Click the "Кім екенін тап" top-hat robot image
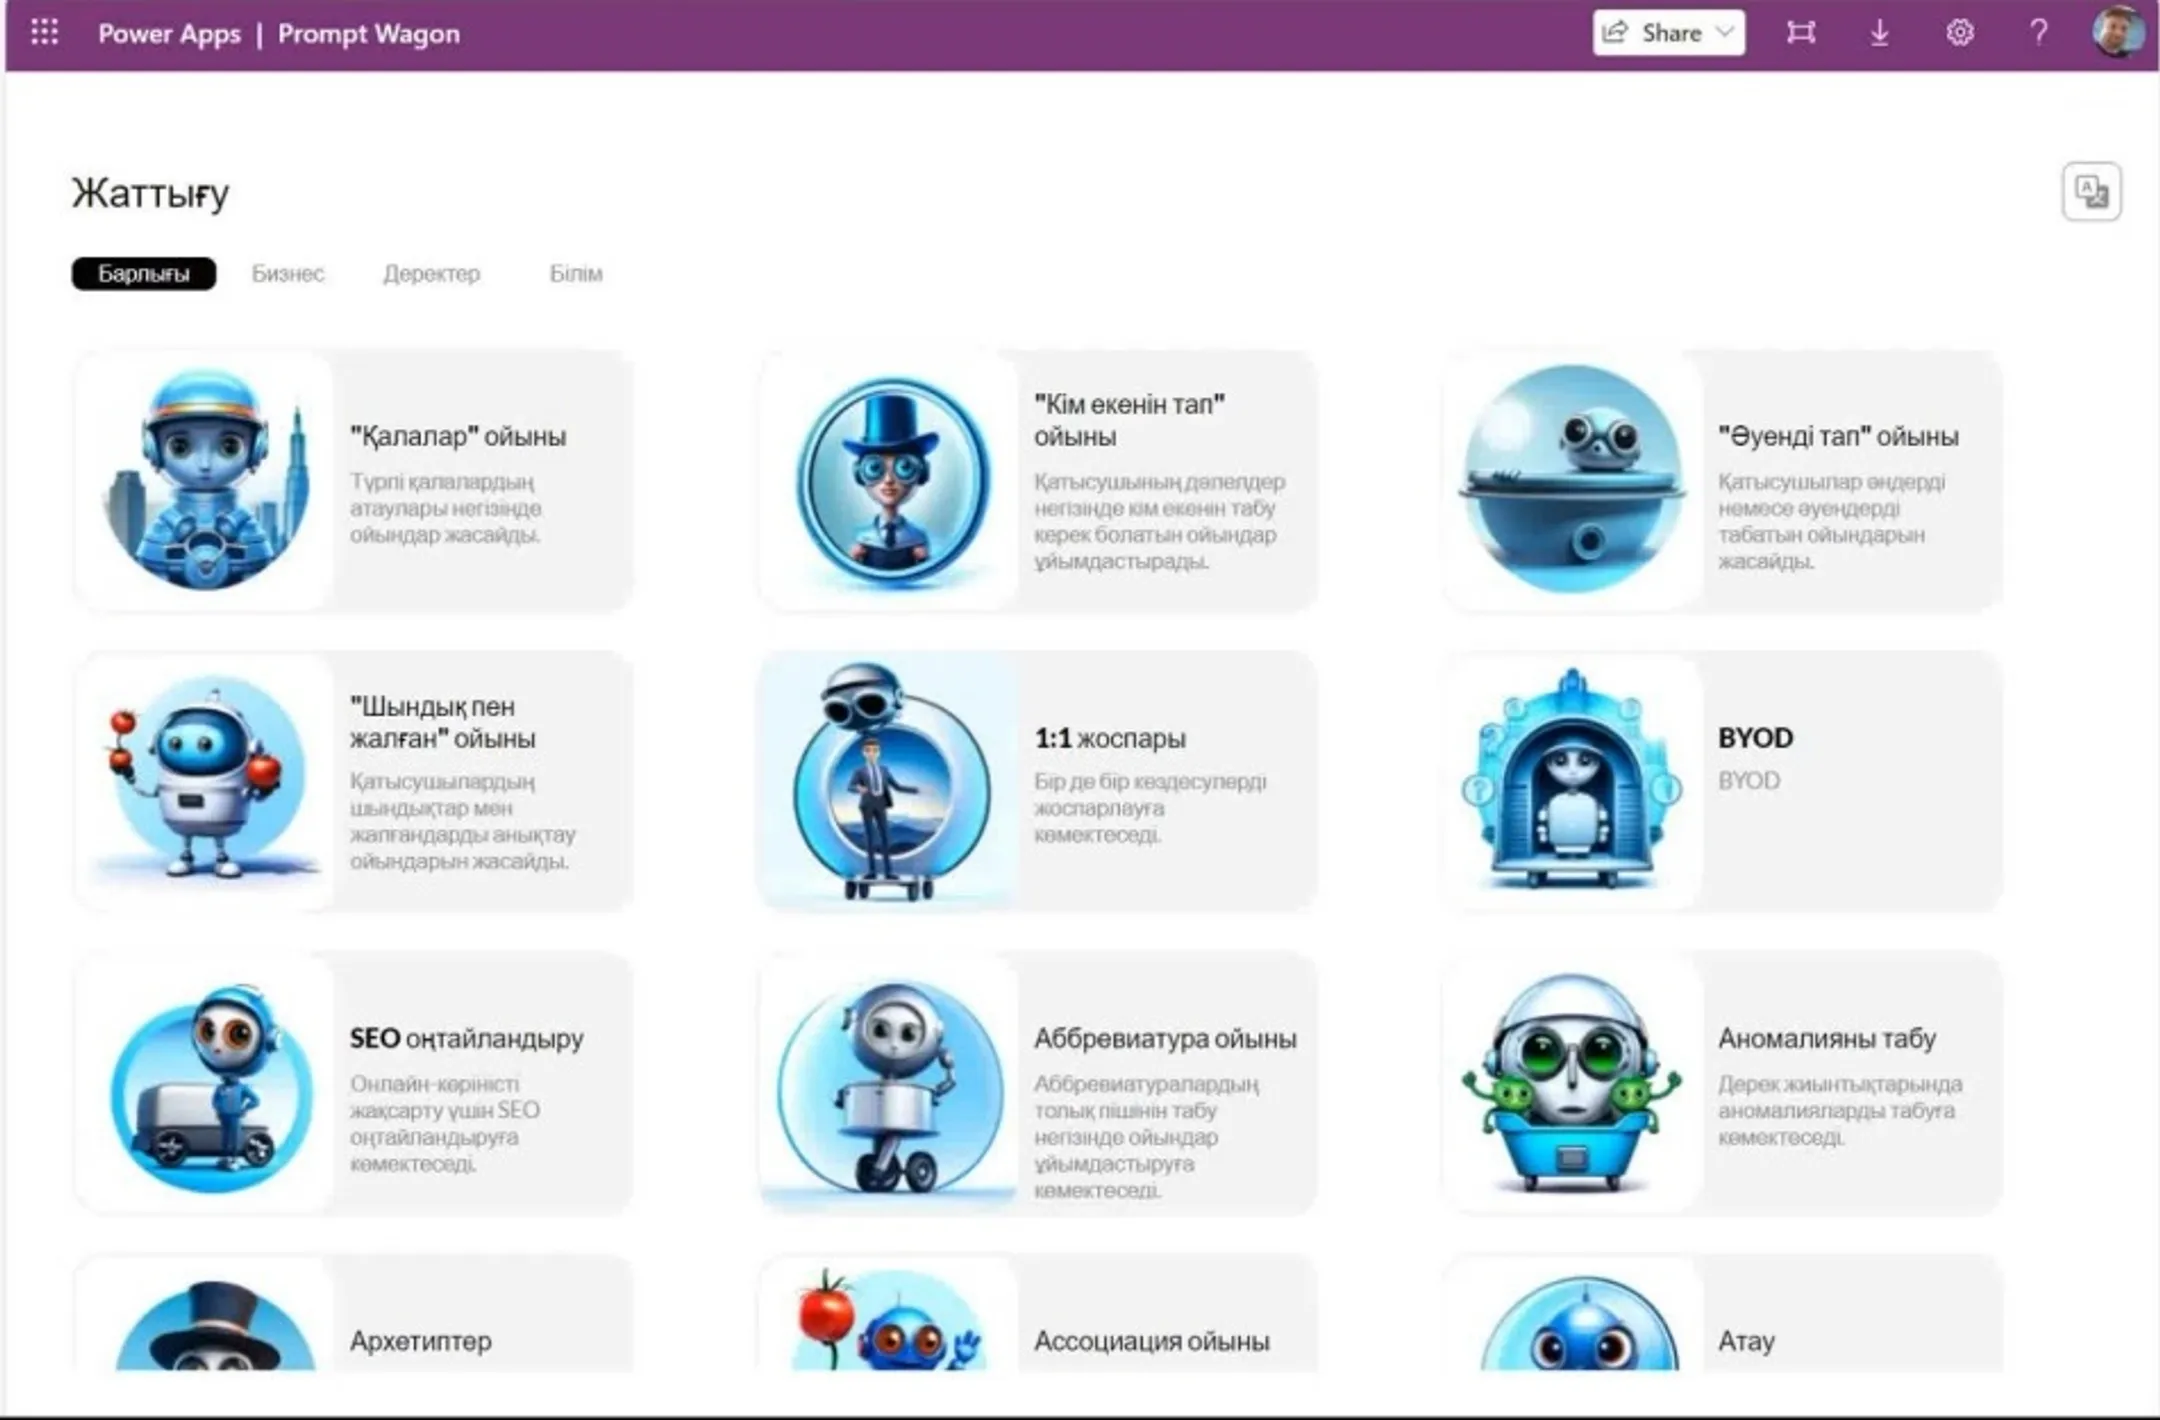The image size is (2160, 1420). [x=890, y=480]
